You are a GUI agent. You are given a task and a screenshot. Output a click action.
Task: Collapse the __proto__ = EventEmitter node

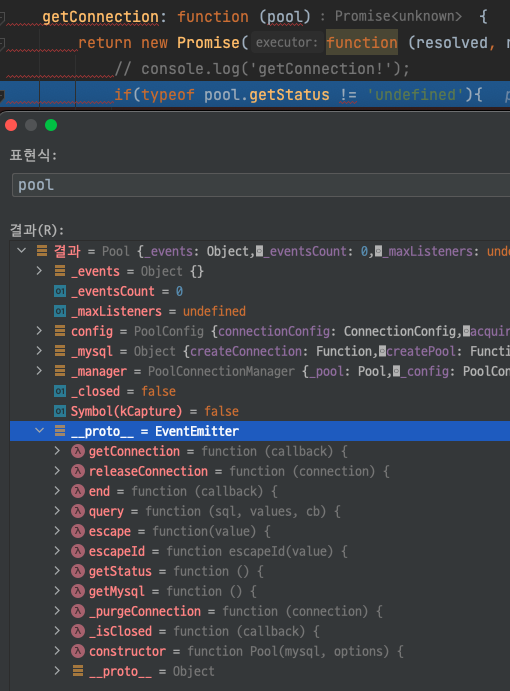(39, 431)
